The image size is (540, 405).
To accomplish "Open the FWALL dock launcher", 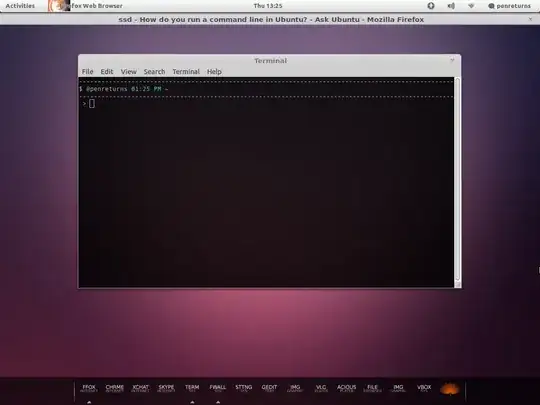I will [218, 388].
